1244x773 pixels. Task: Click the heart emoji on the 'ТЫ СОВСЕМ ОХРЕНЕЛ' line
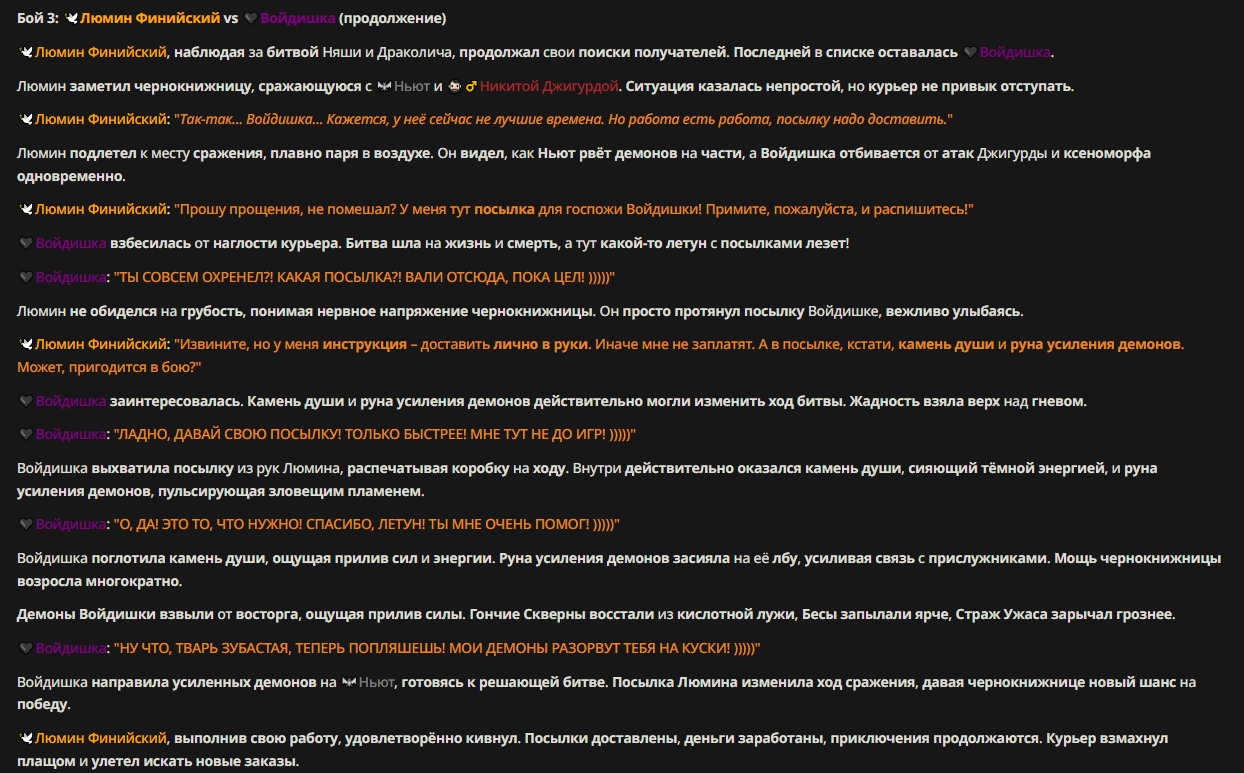pos(26,277)
